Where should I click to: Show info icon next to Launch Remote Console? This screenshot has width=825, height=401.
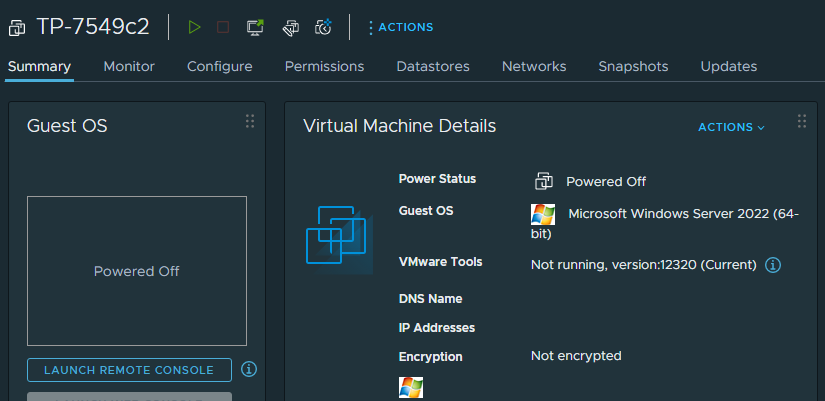click(249, 369)
